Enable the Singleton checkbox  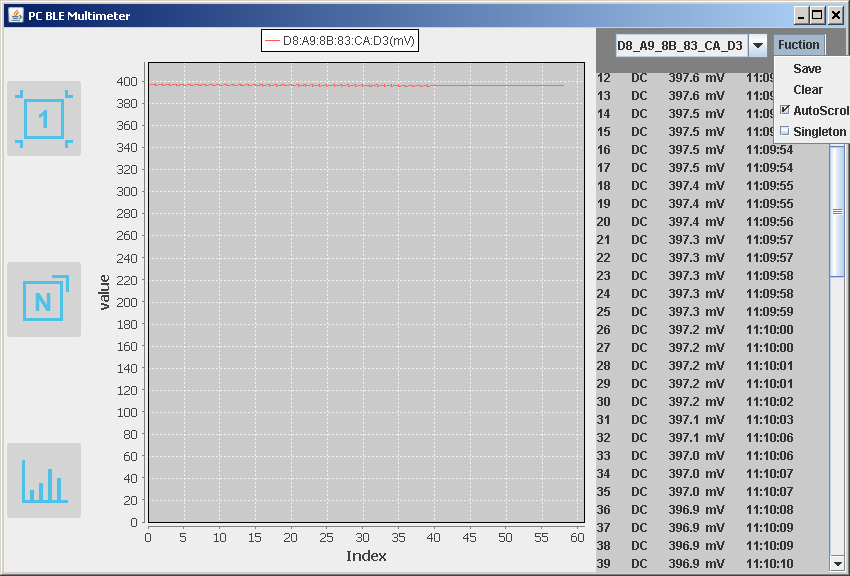(785, 131)
